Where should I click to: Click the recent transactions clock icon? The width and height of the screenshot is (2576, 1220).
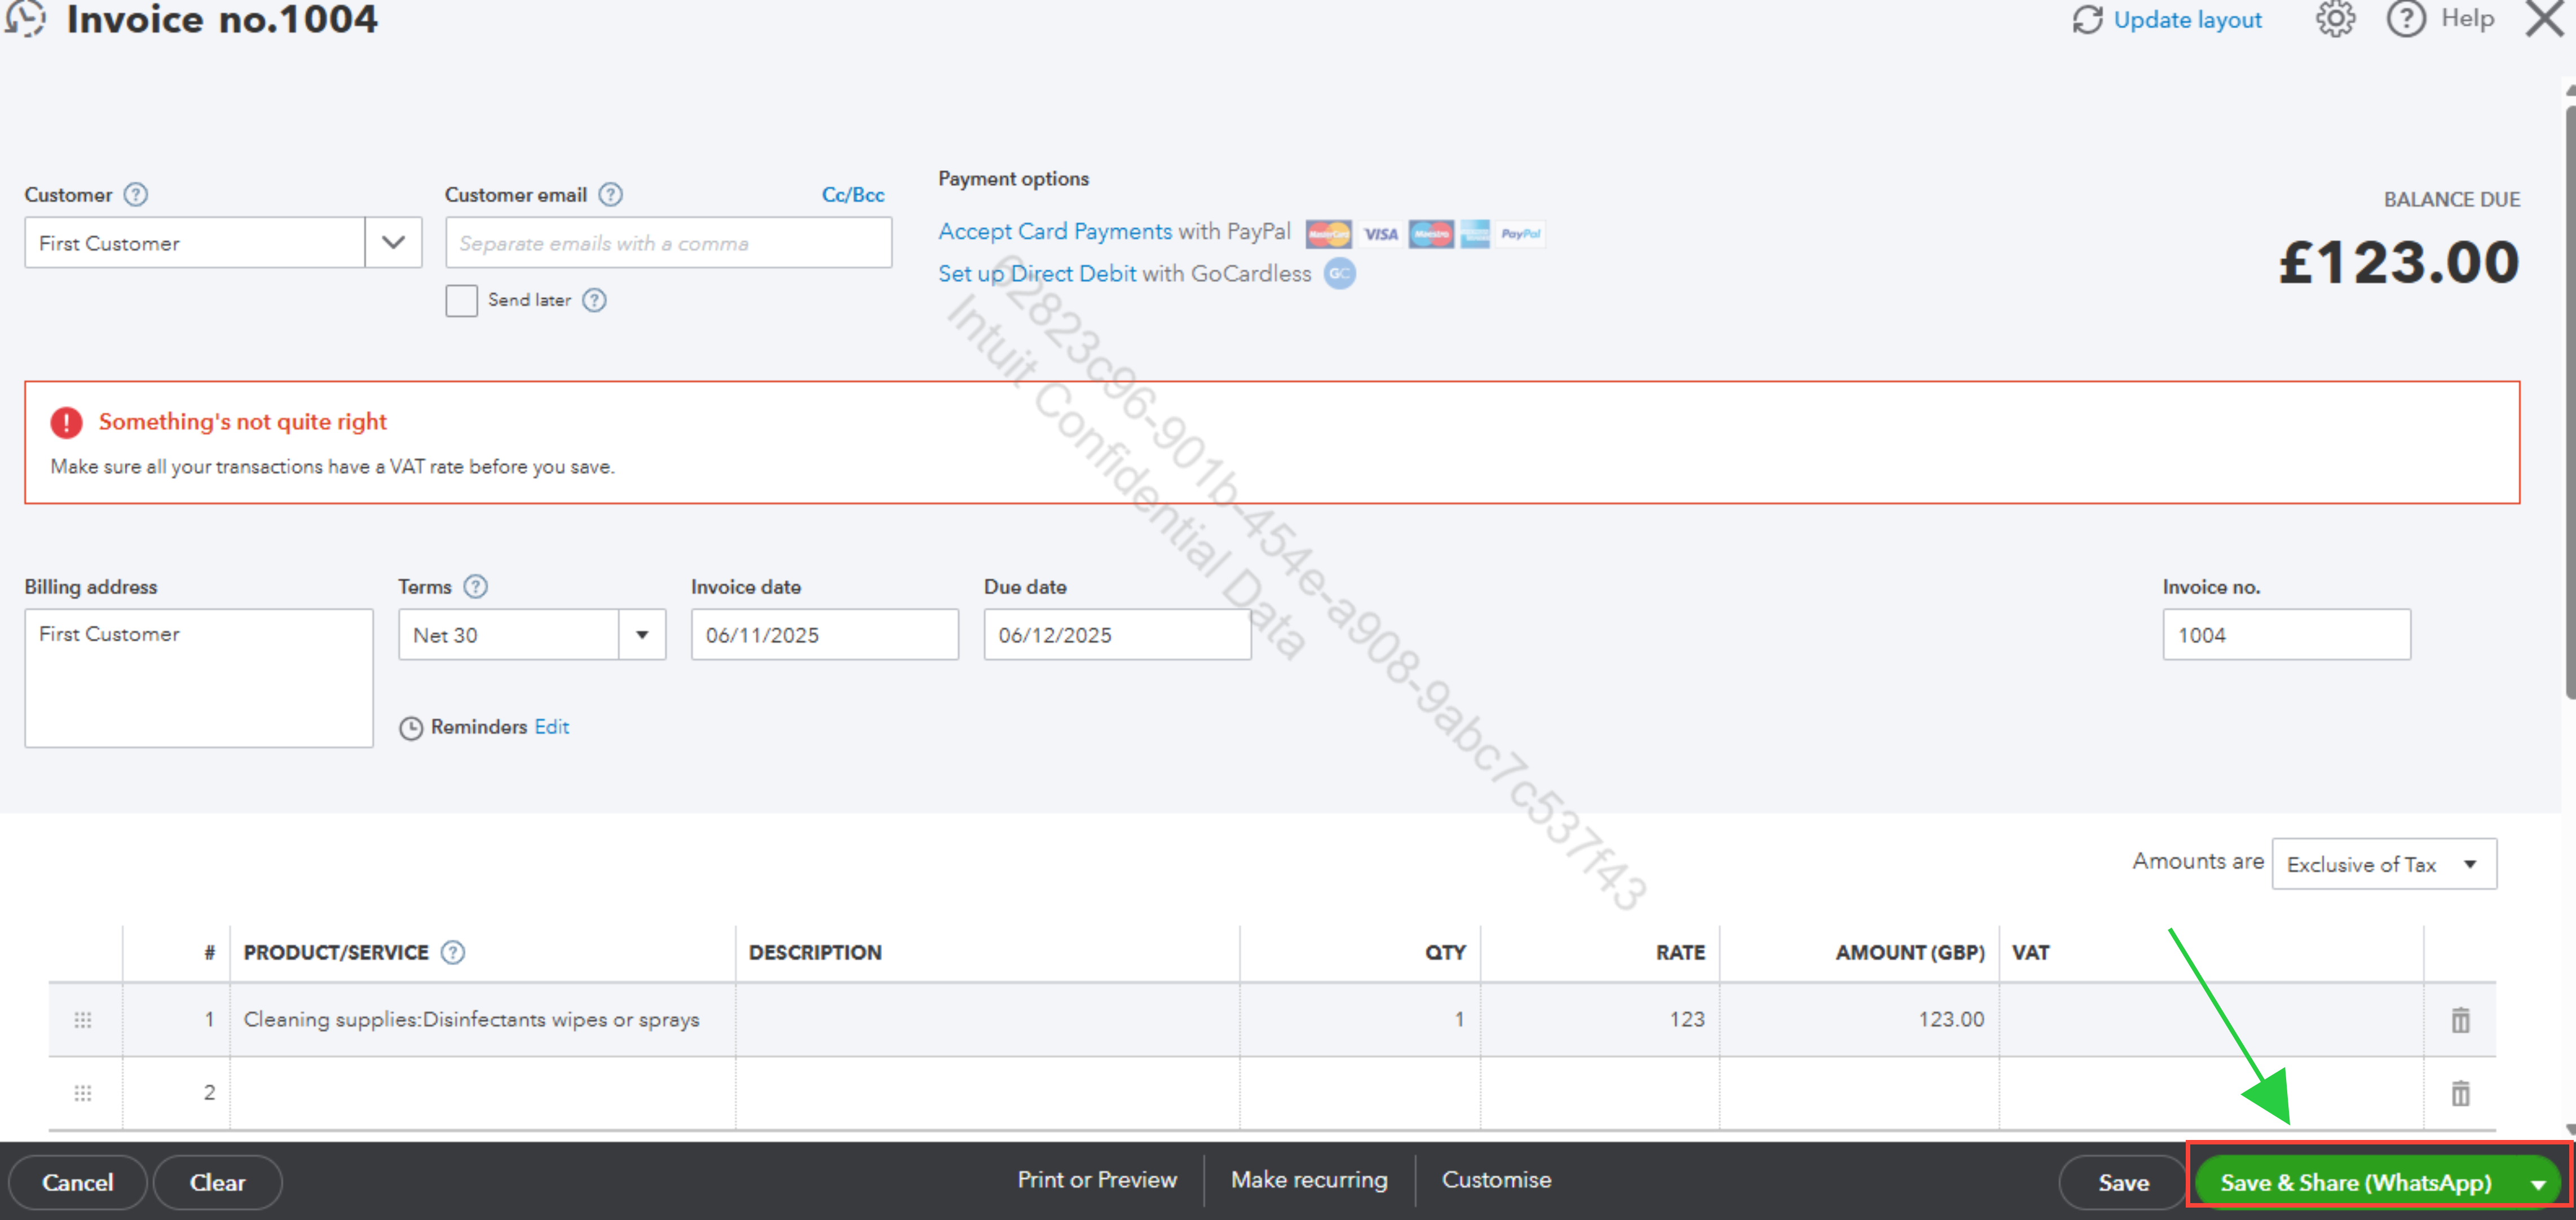(26, 19)
